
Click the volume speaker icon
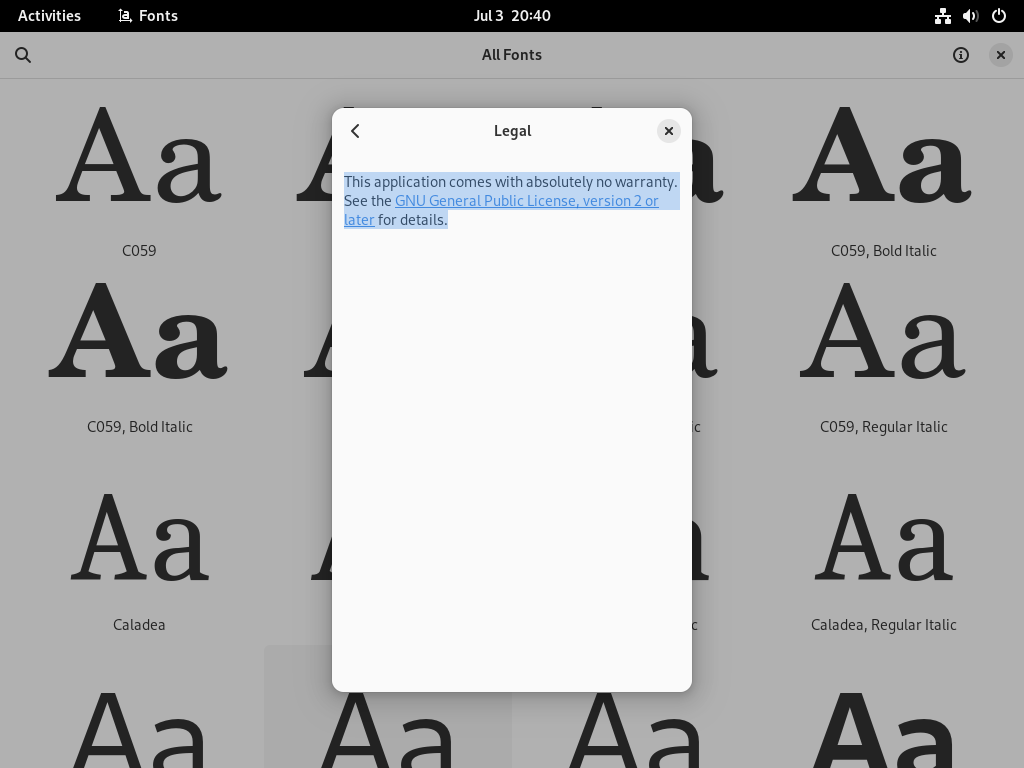970,16
